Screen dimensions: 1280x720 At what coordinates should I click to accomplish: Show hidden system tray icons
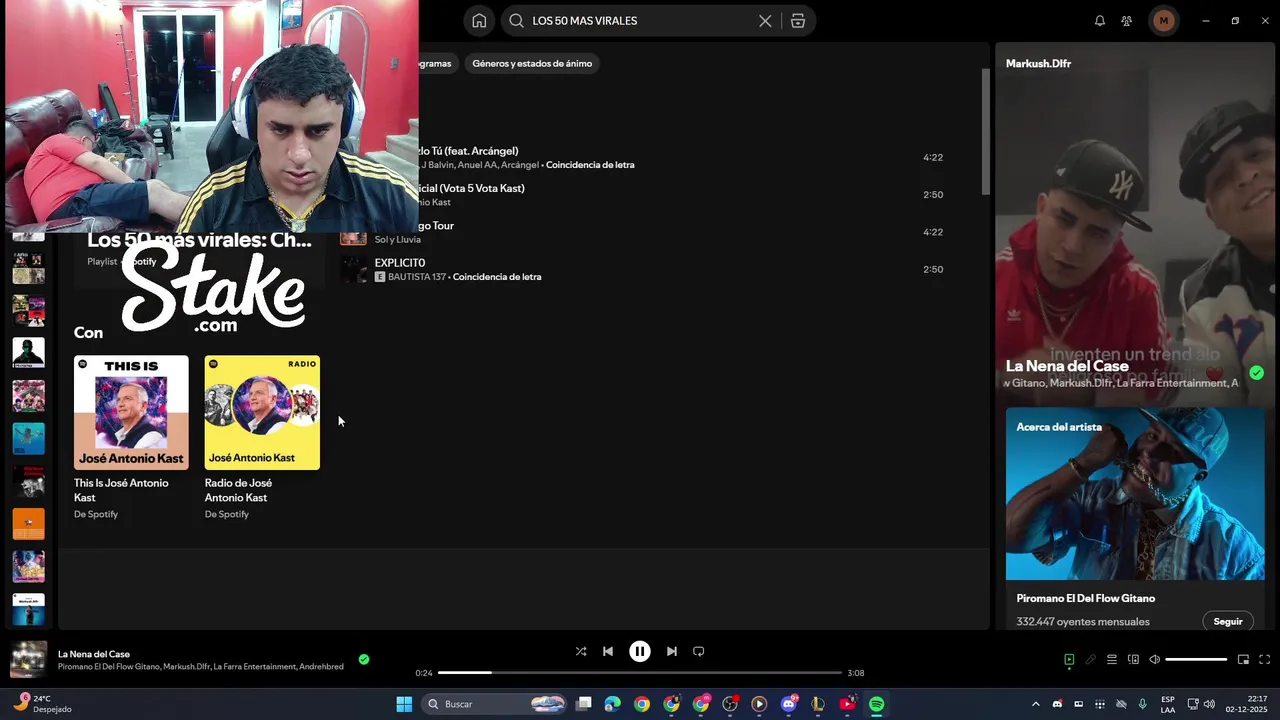(1035, 704)
